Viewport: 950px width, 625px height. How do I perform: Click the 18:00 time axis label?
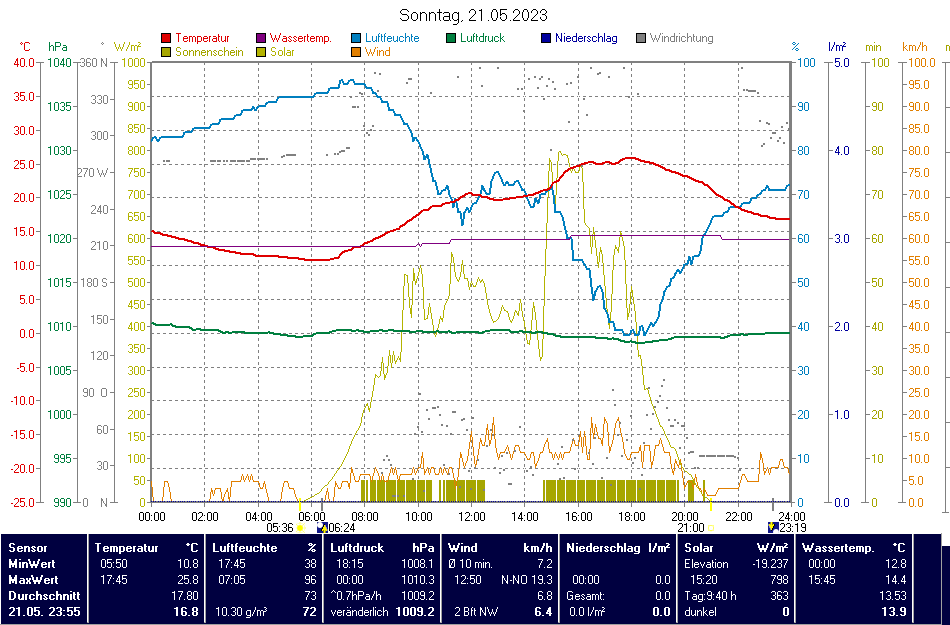[631, 517]
